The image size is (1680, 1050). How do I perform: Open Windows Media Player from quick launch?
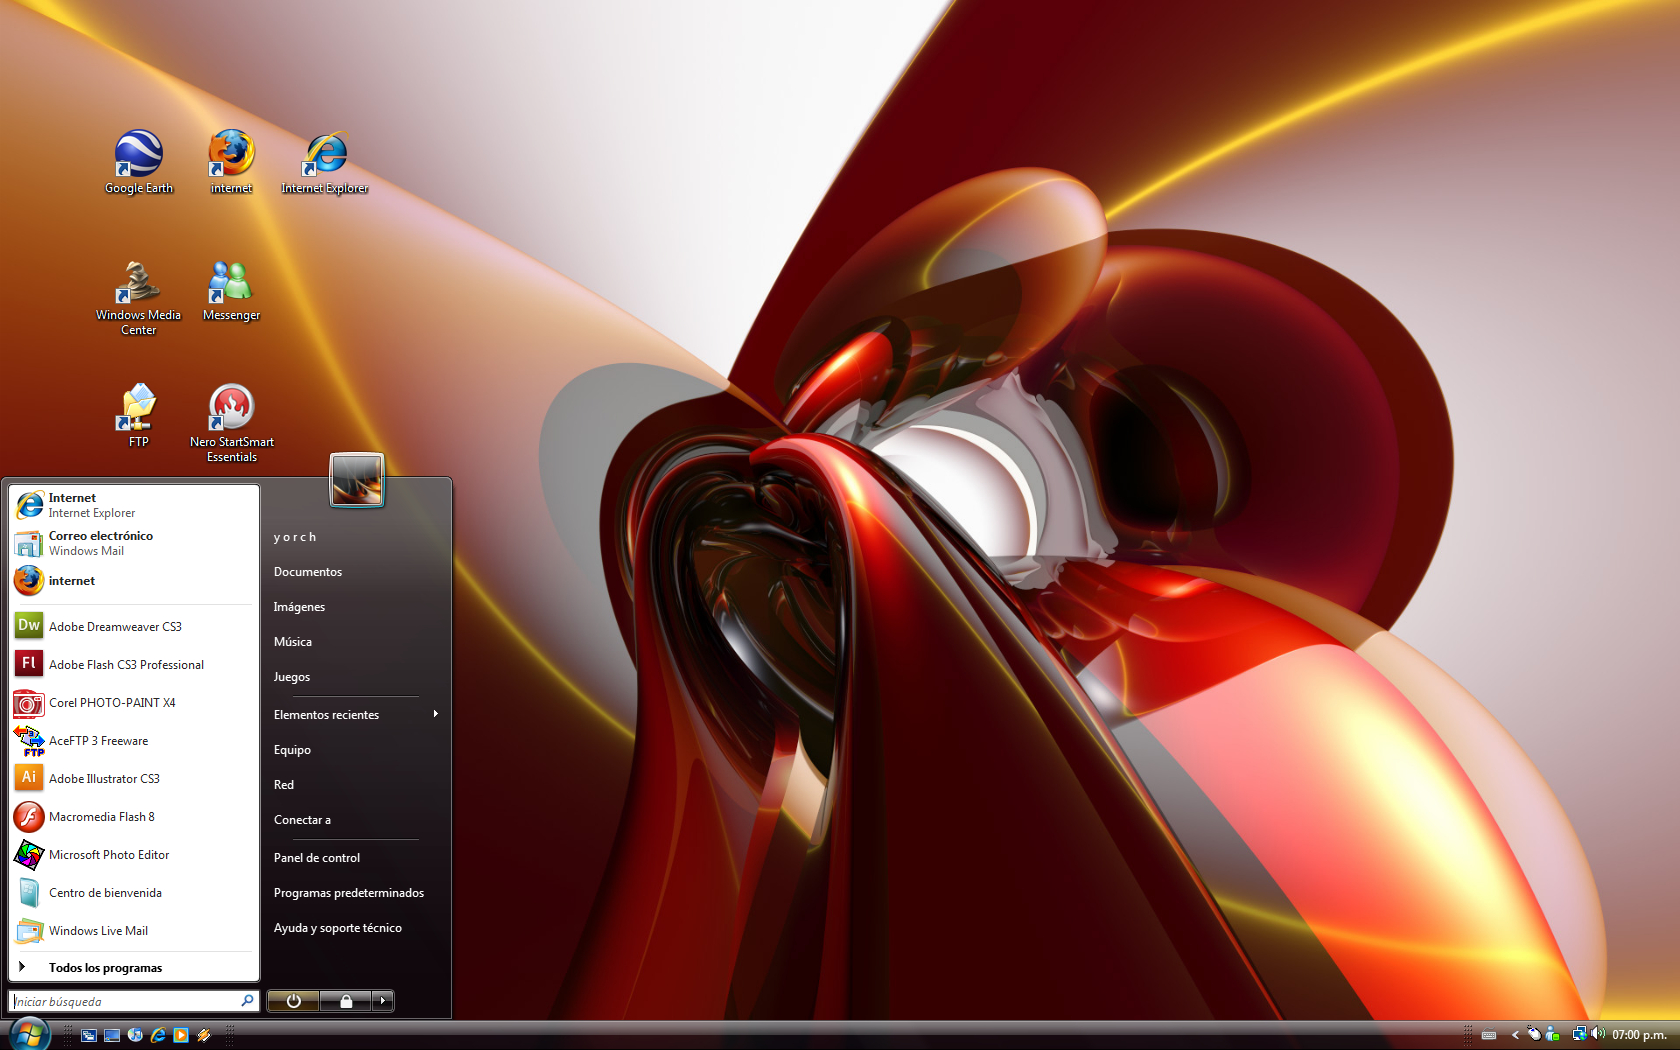click(x=181, y=1035)
